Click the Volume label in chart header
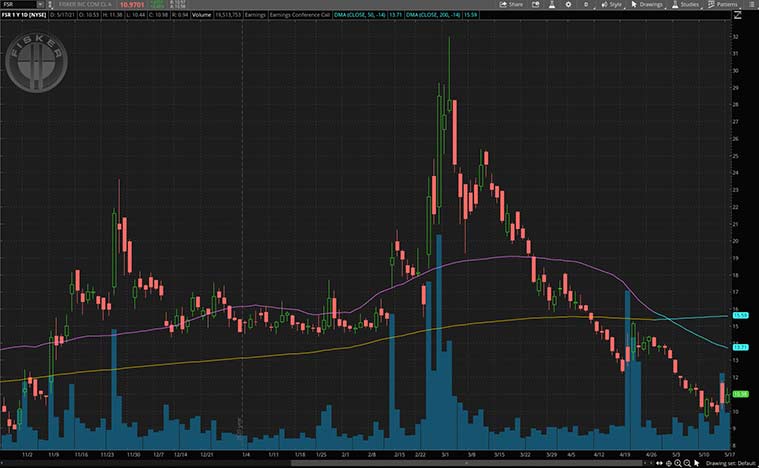759x468 pixels. pyautogui.click(x=201, y=16)
